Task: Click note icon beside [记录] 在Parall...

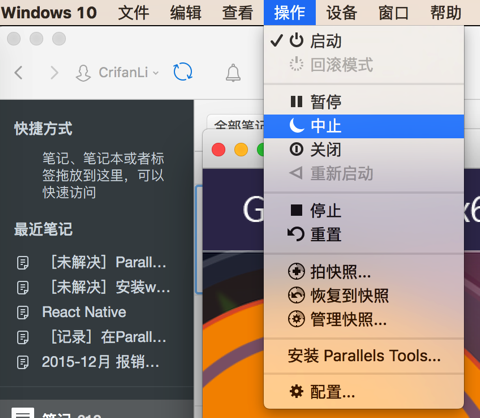Action: [x=22, y=337]
